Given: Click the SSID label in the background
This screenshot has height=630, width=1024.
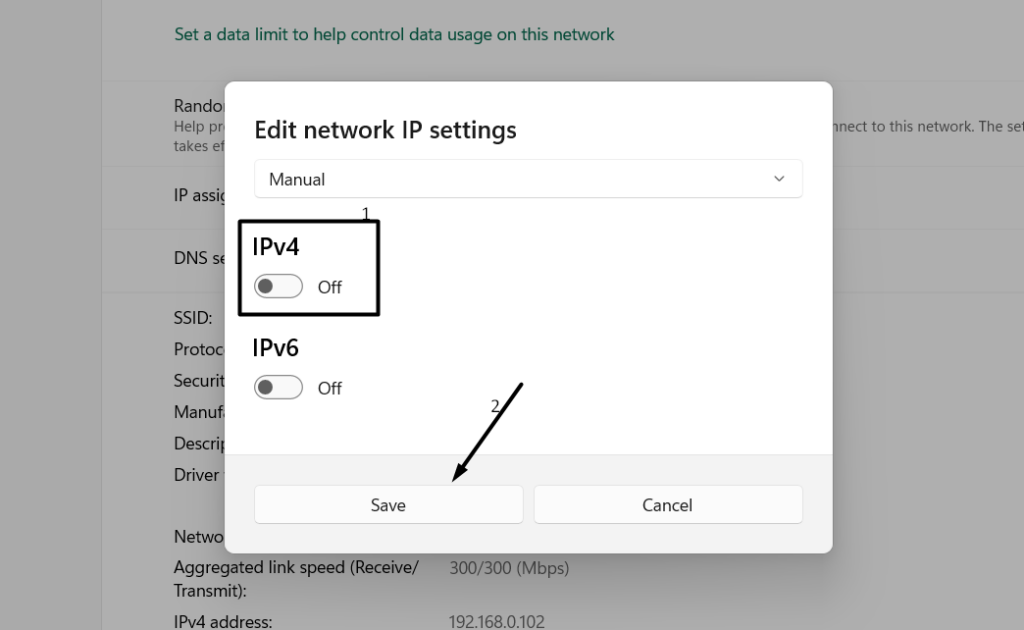Looking at the screenshot, I should (193, 318).
